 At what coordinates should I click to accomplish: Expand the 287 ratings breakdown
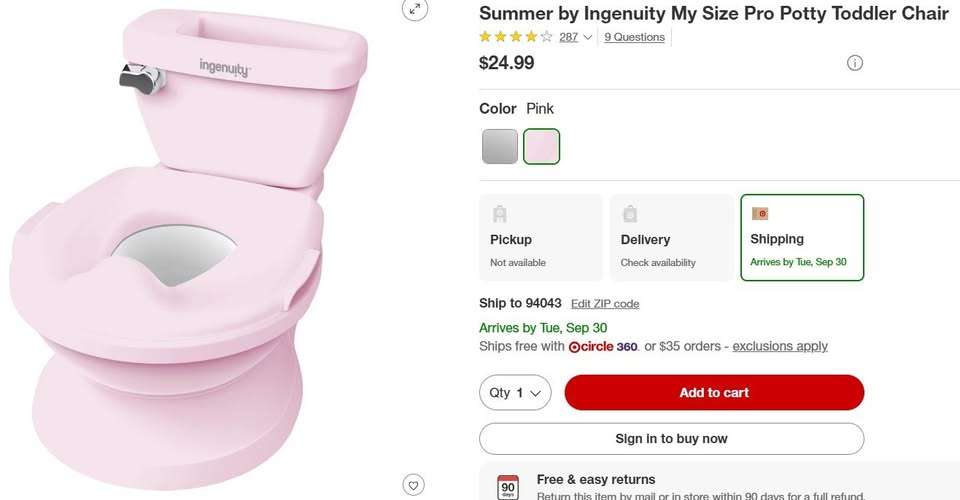pyautogui.click(x=575, y=37)
